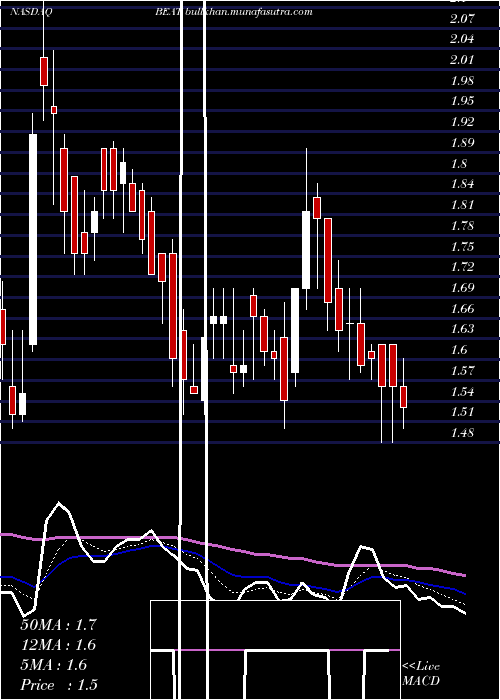
Task: Click the 1.48 price axis label
Action: [x=462, y=433]
